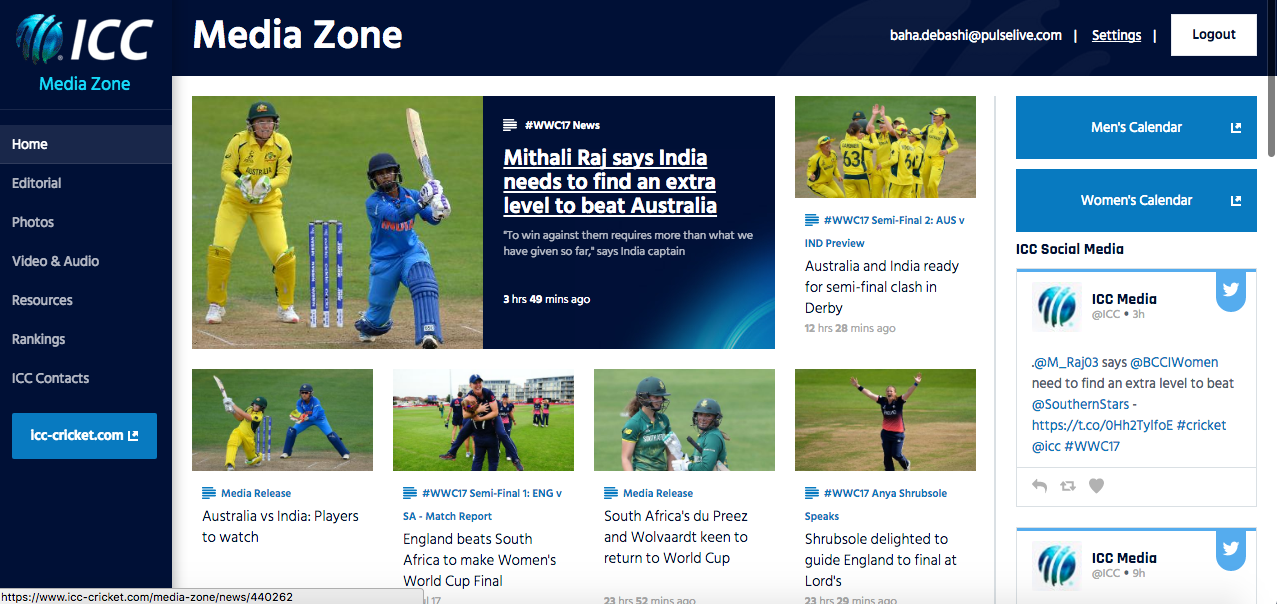1277x604 pixels.
Task: Click article icon beside Australia vs India Media Release
Action: click(x=209, y=493)
